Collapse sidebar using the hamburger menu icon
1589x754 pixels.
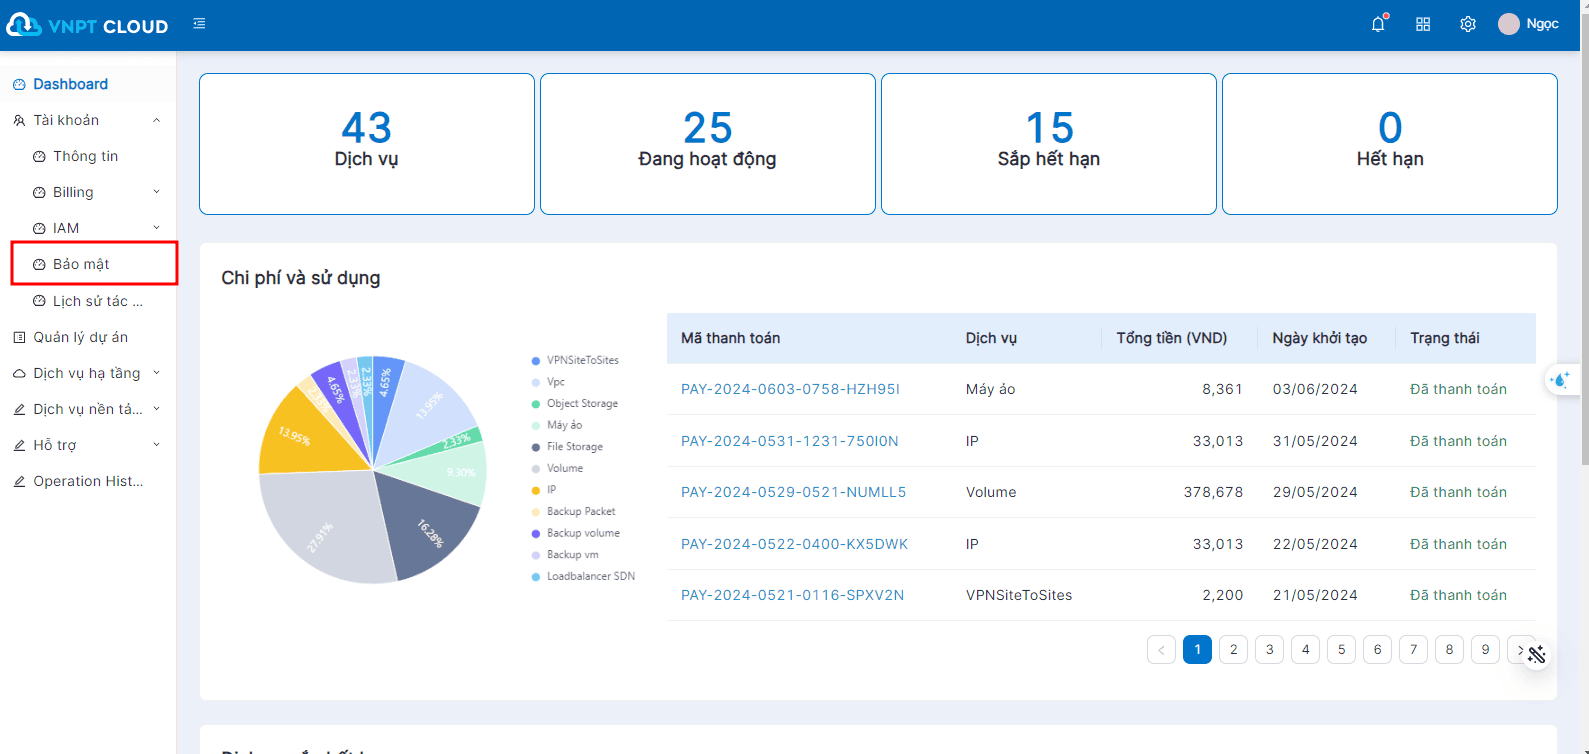tap(199, 24)
